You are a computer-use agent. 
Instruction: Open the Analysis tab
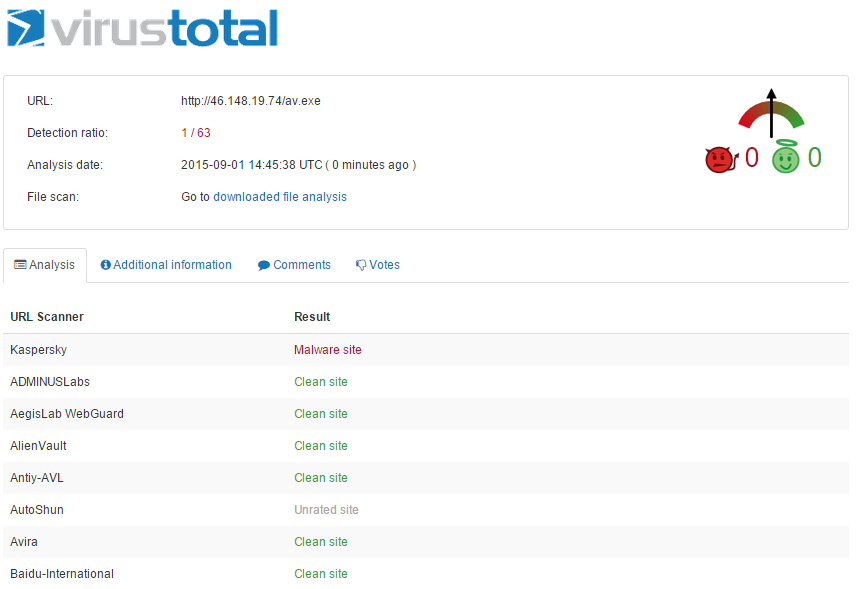(x=45, y=265)
